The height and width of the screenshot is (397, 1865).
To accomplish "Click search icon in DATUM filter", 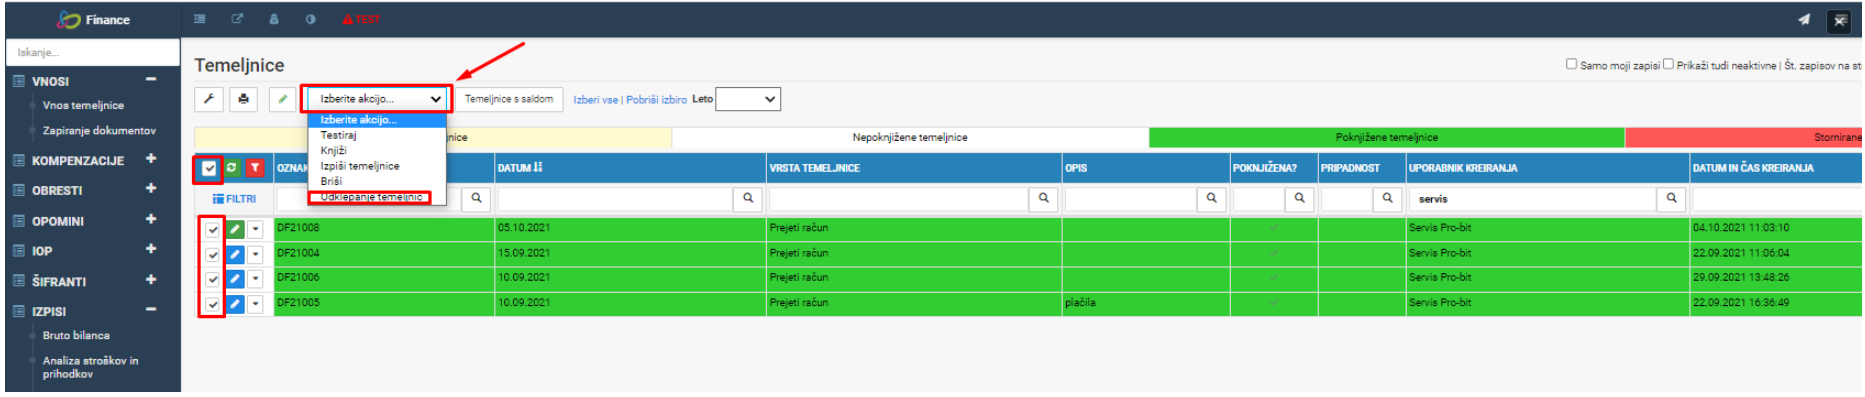I will (x=748, y=198).
